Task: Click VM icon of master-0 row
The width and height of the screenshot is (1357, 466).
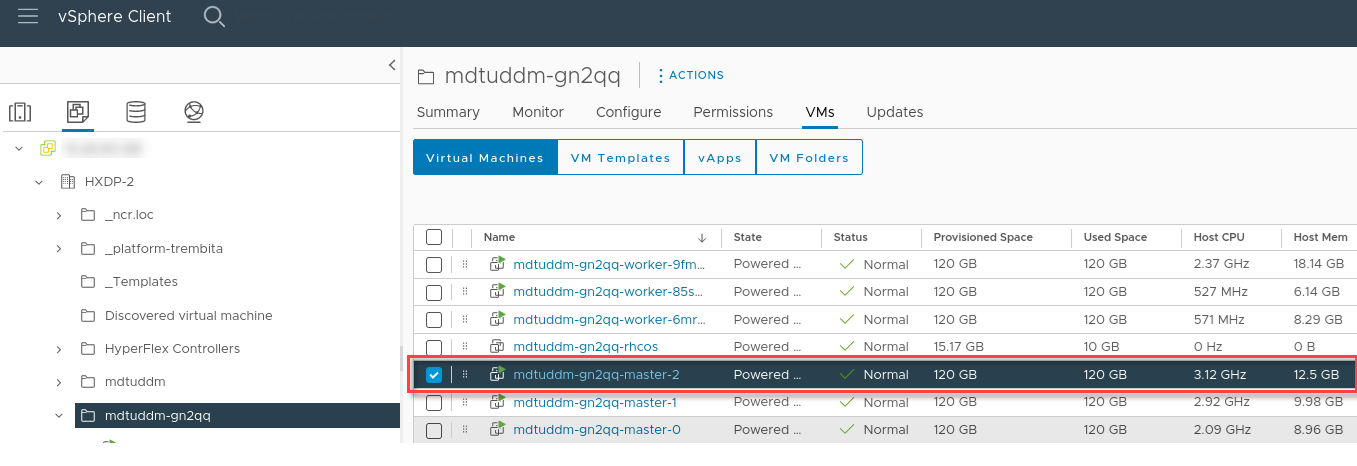Action: 497,430
